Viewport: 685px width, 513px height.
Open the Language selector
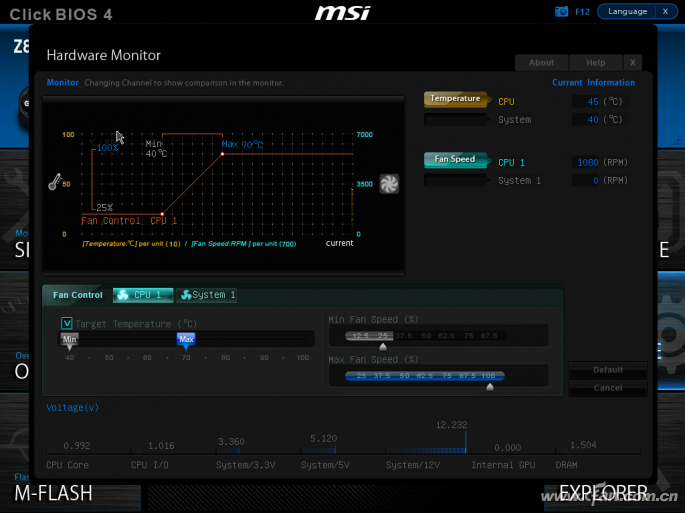point(627,11)
